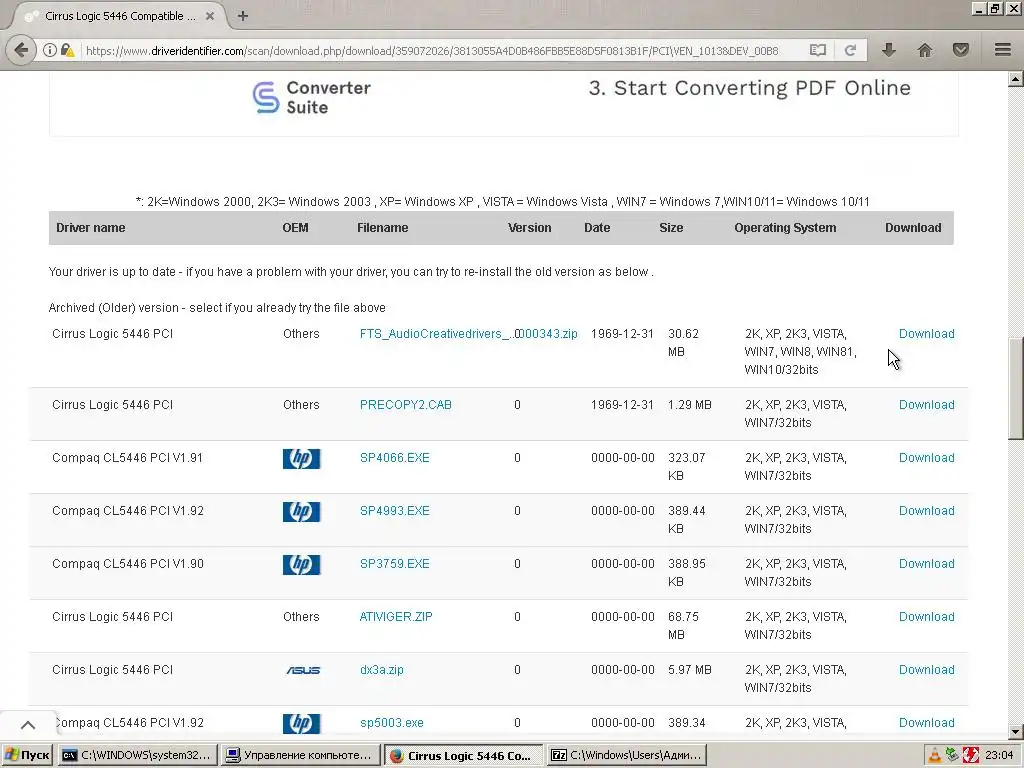The width and height of the screenshot is (1024, 768).
Task: Open PRECOPY2.CAB file link
Action: [x=406, y=405]
